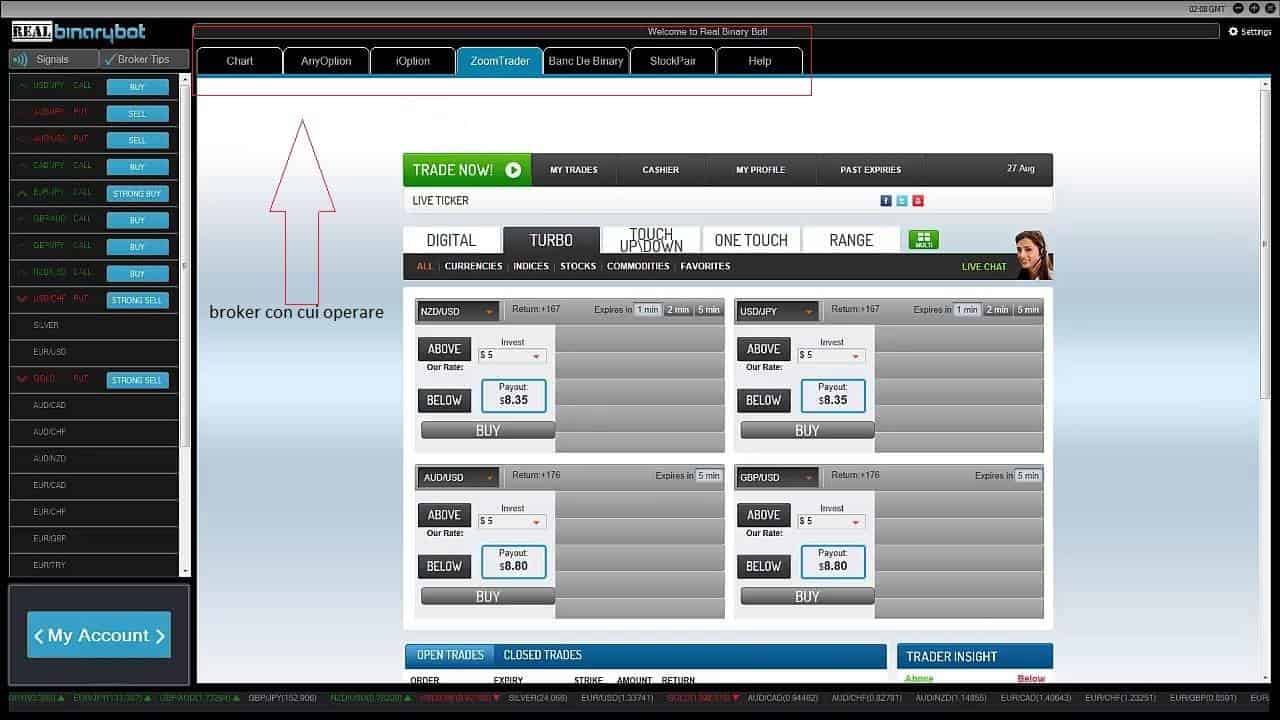Open the Banc De Binary tab
This screenshot has width=1280, height=720.
coord(586,61)
